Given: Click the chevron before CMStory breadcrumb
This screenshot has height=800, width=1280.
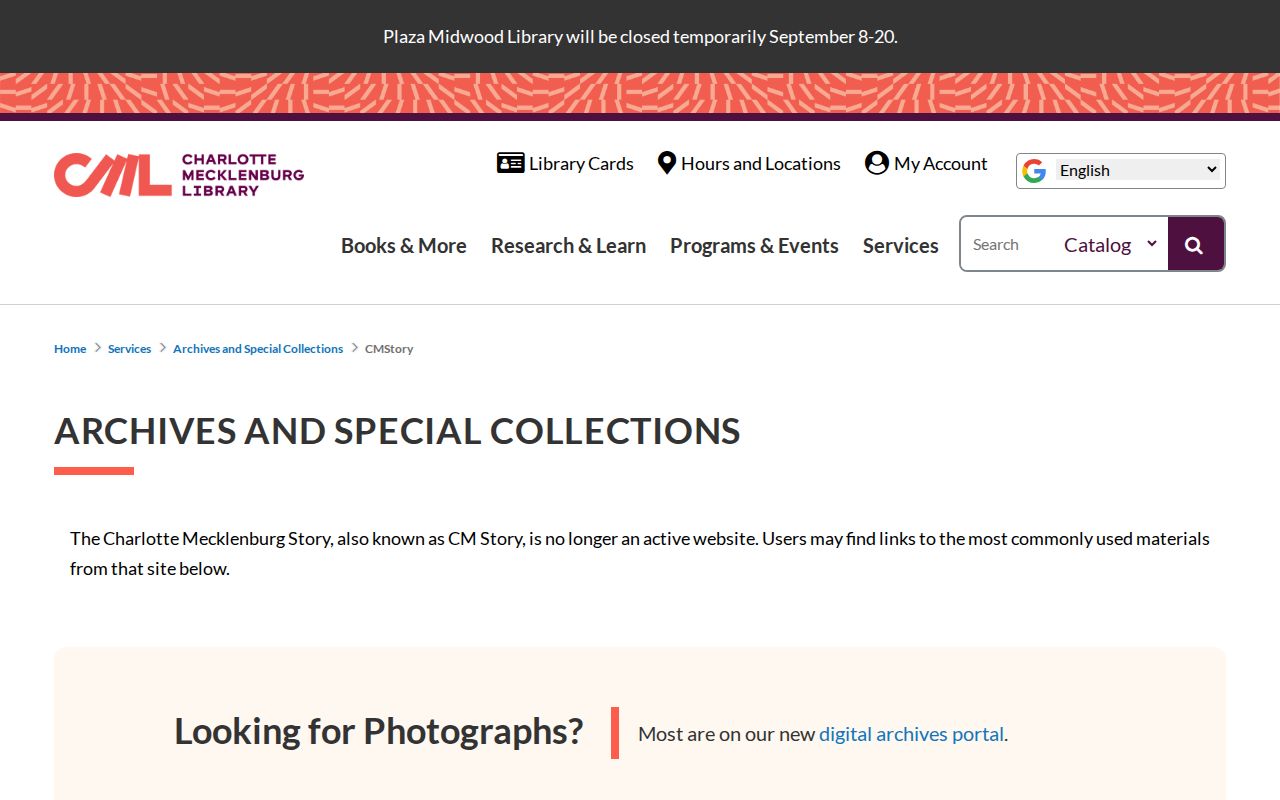Looking at the screenshot, I should coord(354,348).
